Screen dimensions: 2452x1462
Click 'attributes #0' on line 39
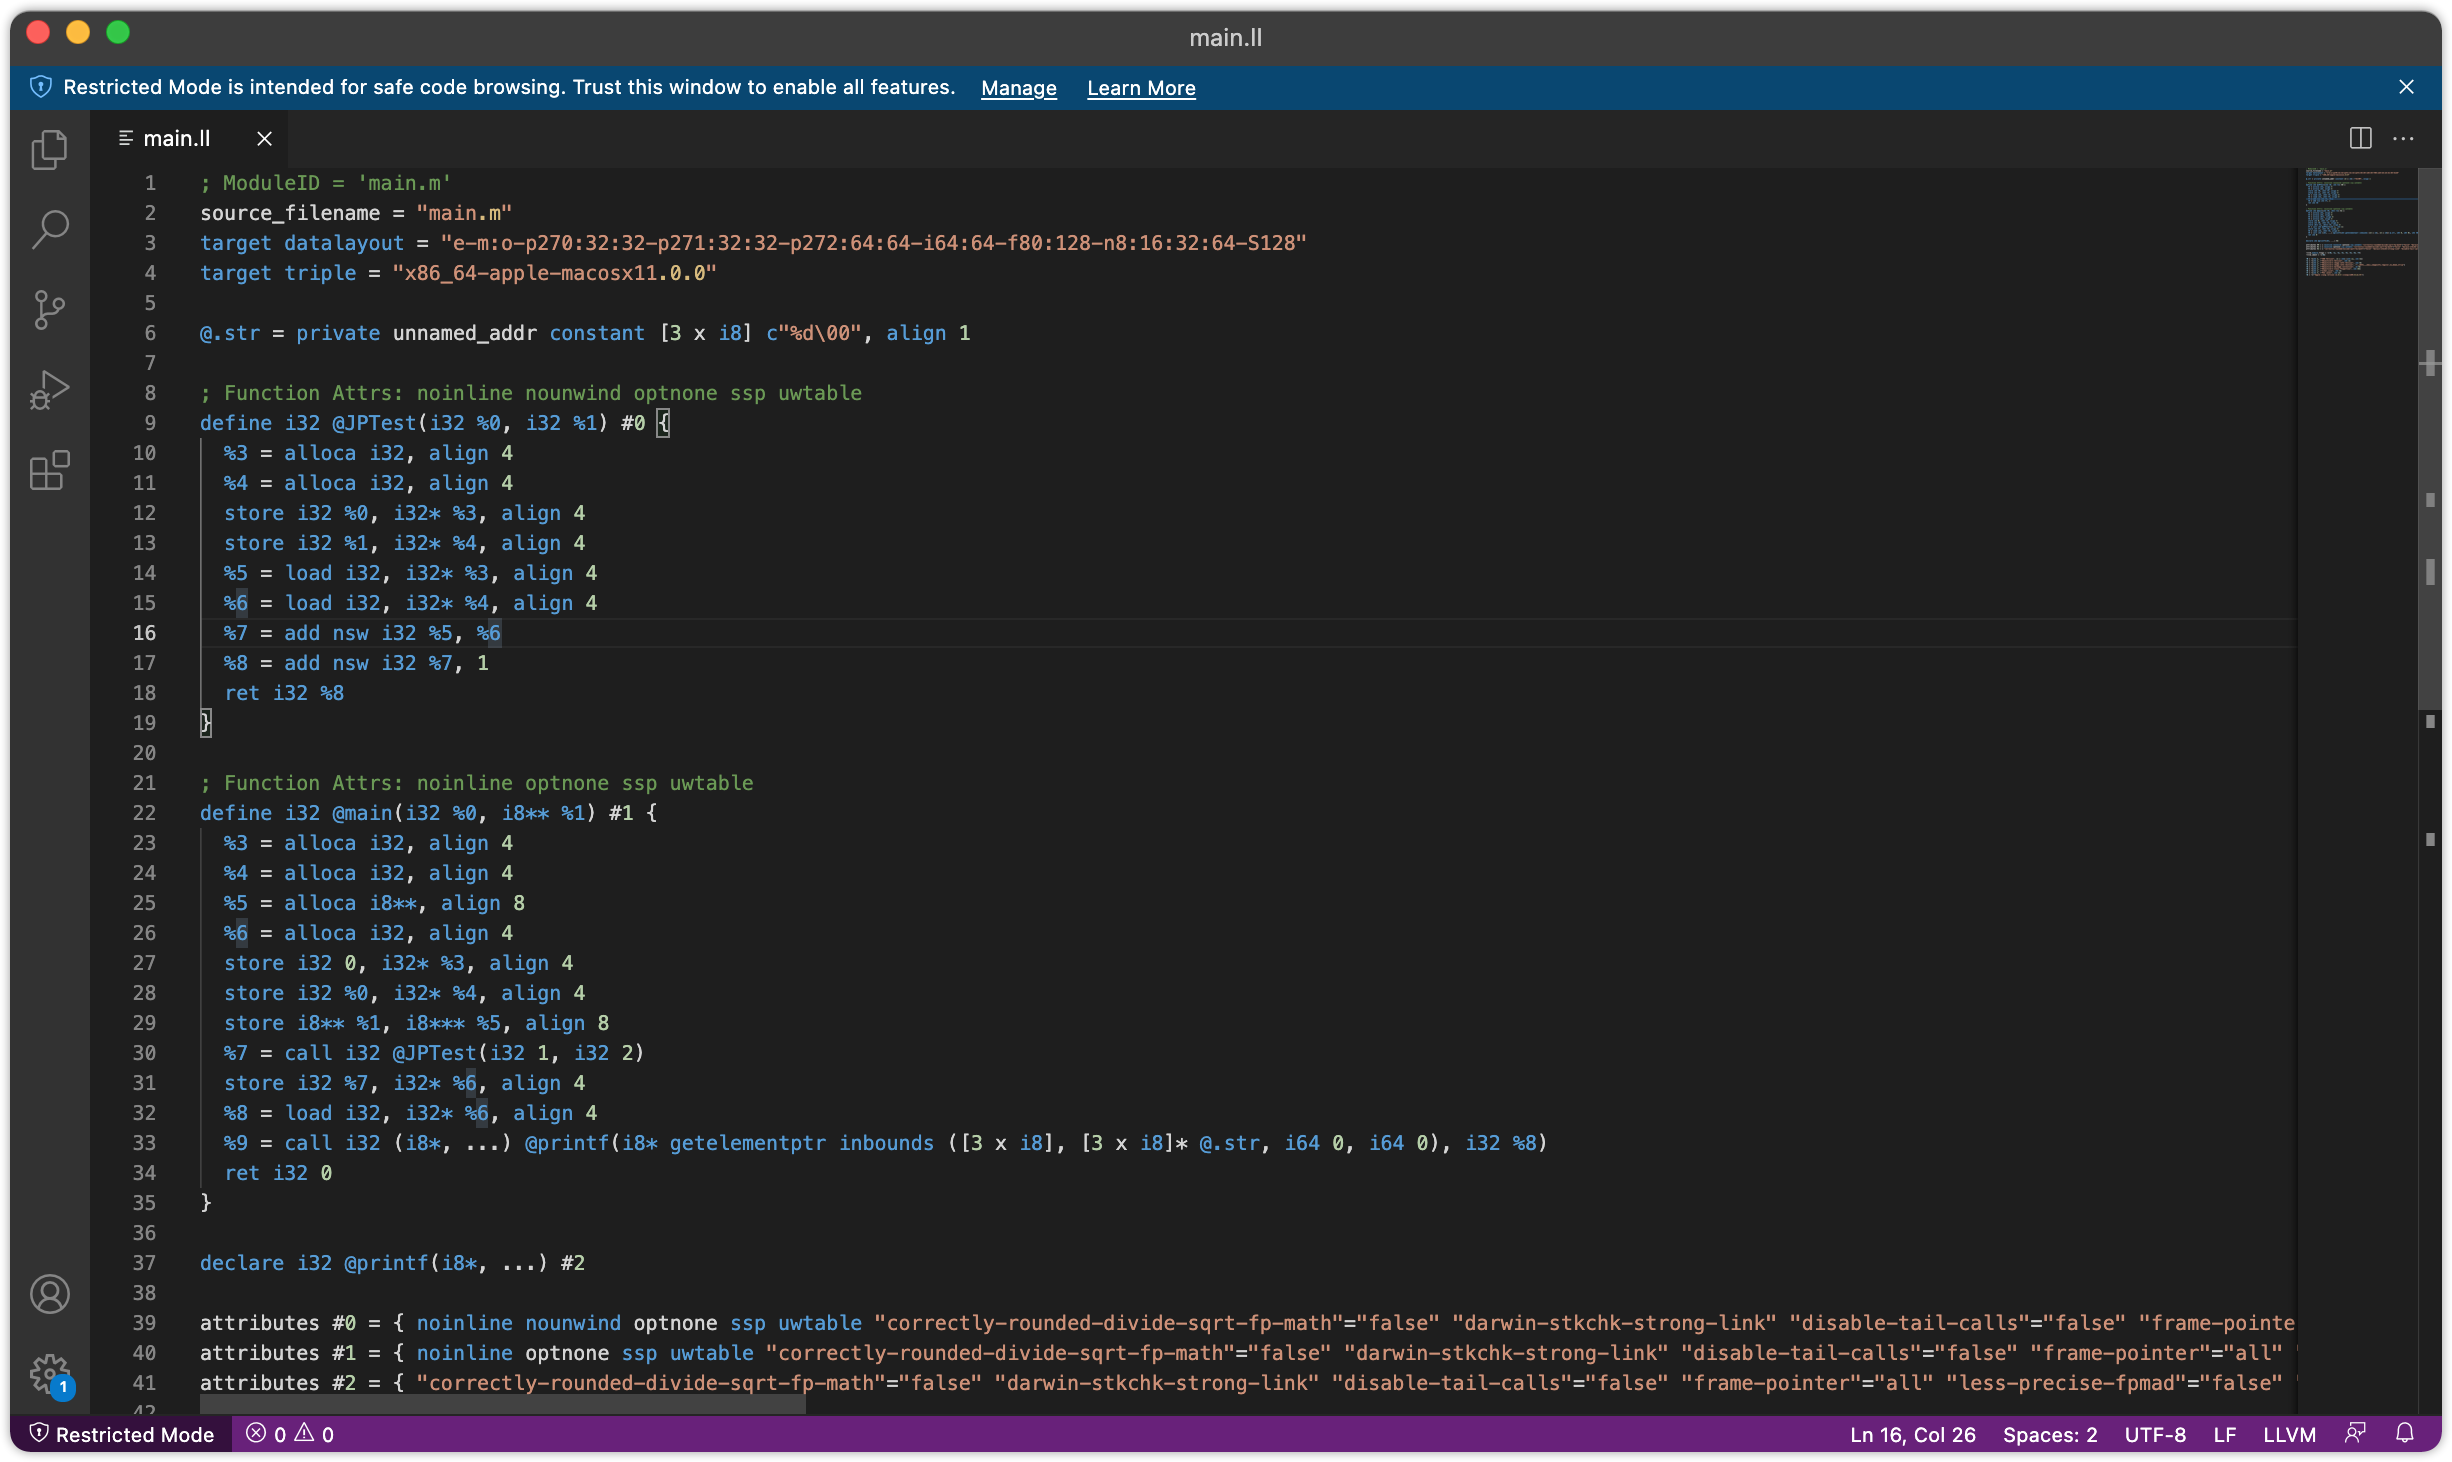[x=278, y=1323]
